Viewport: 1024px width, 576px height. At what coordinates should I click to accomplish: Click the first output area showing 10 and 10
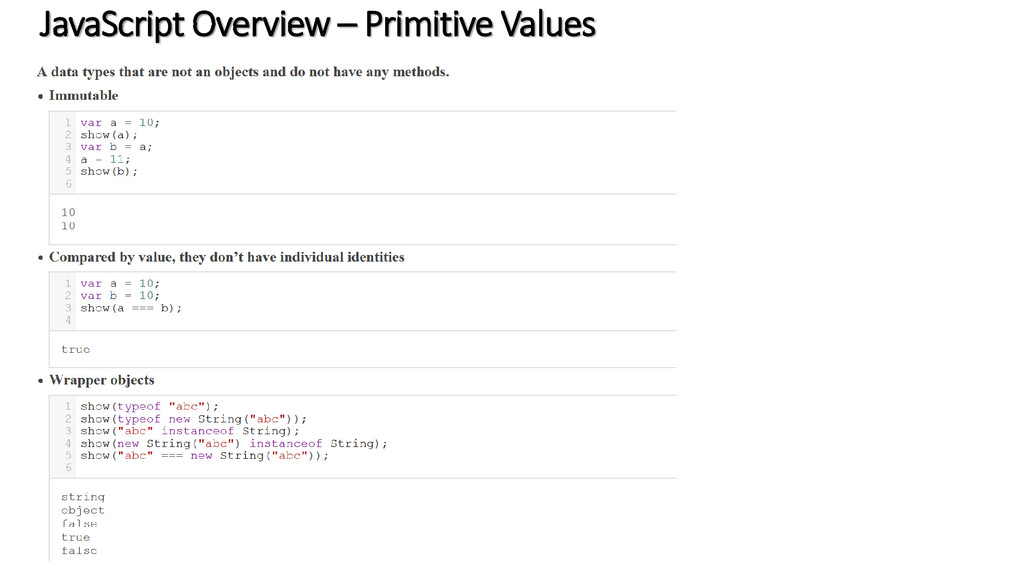[x=363, y=219]
